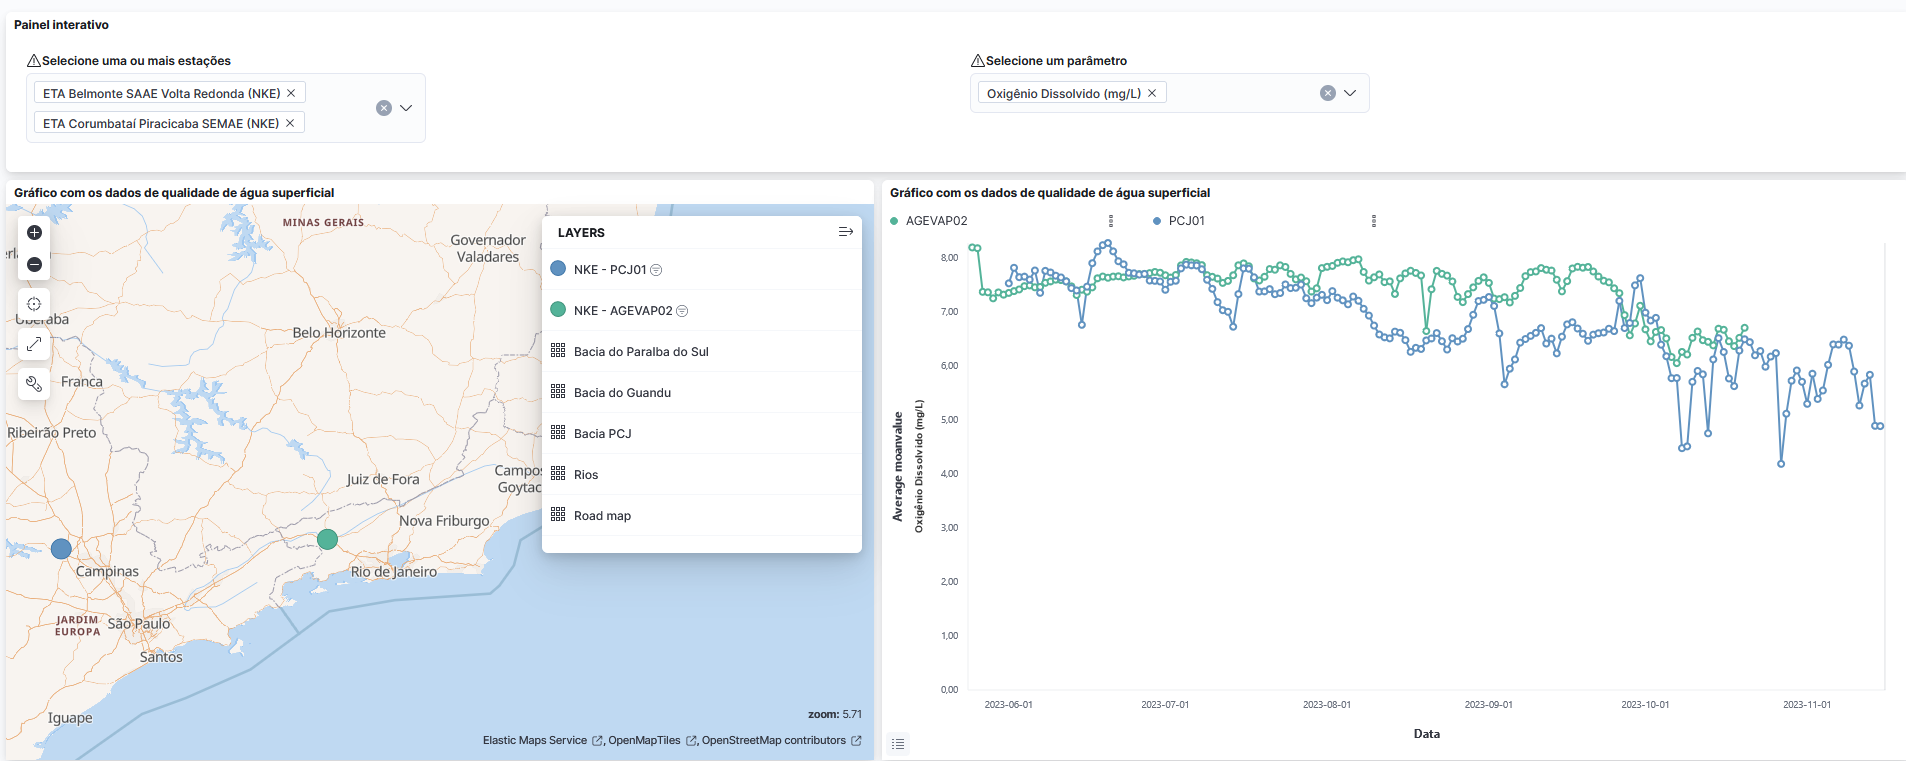Remove the Oxigênio Dissolvido parameter tag
The height and width of the screenshot is (761, 1906).
[x=1152, y=93]
